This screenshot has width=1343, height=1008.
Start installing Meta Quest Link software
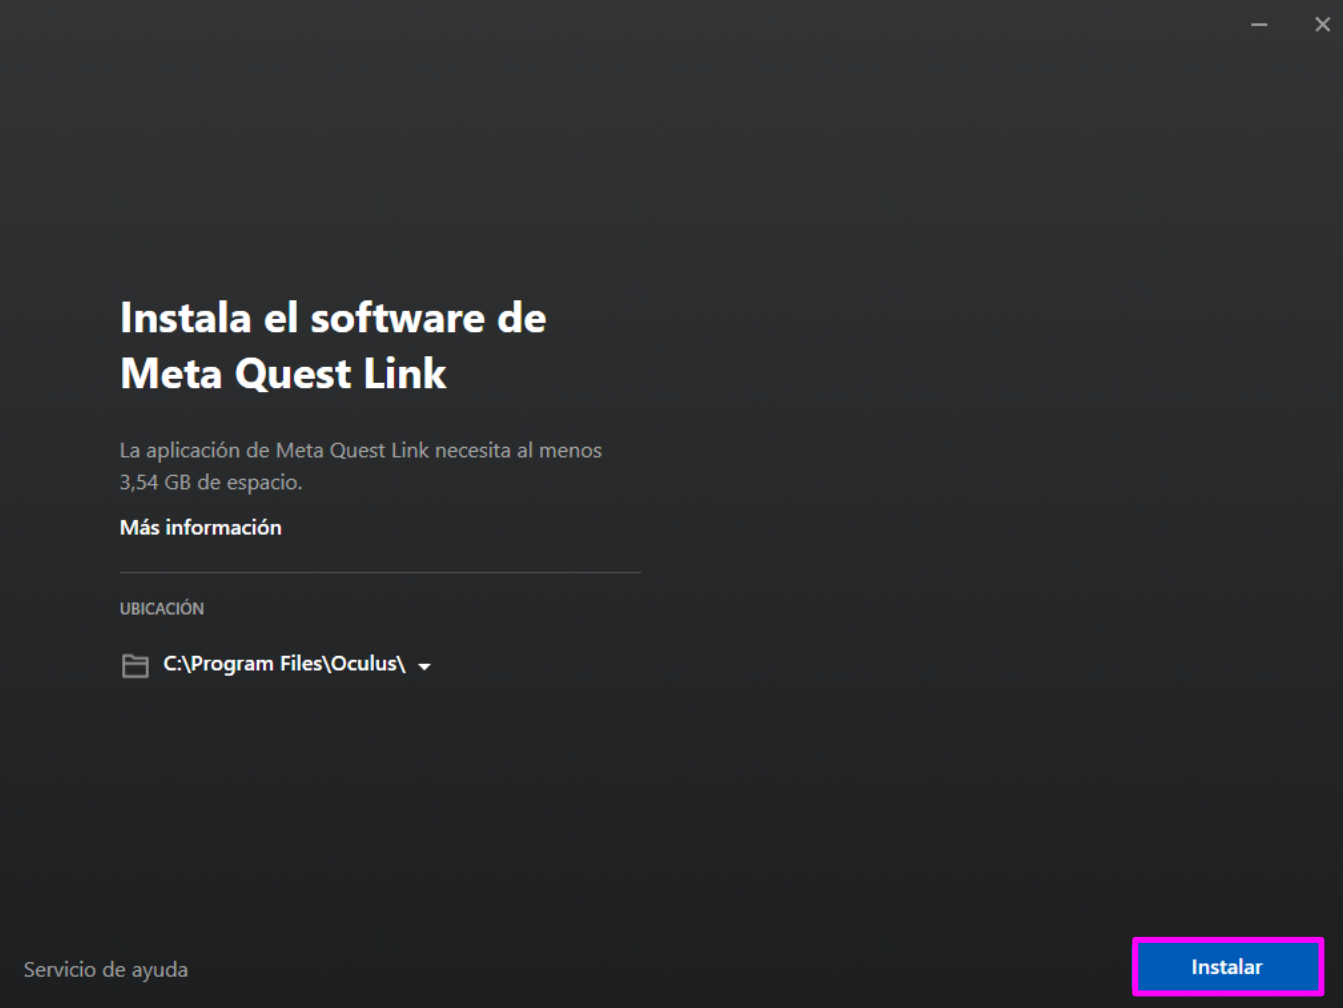tap(1227, 966)
